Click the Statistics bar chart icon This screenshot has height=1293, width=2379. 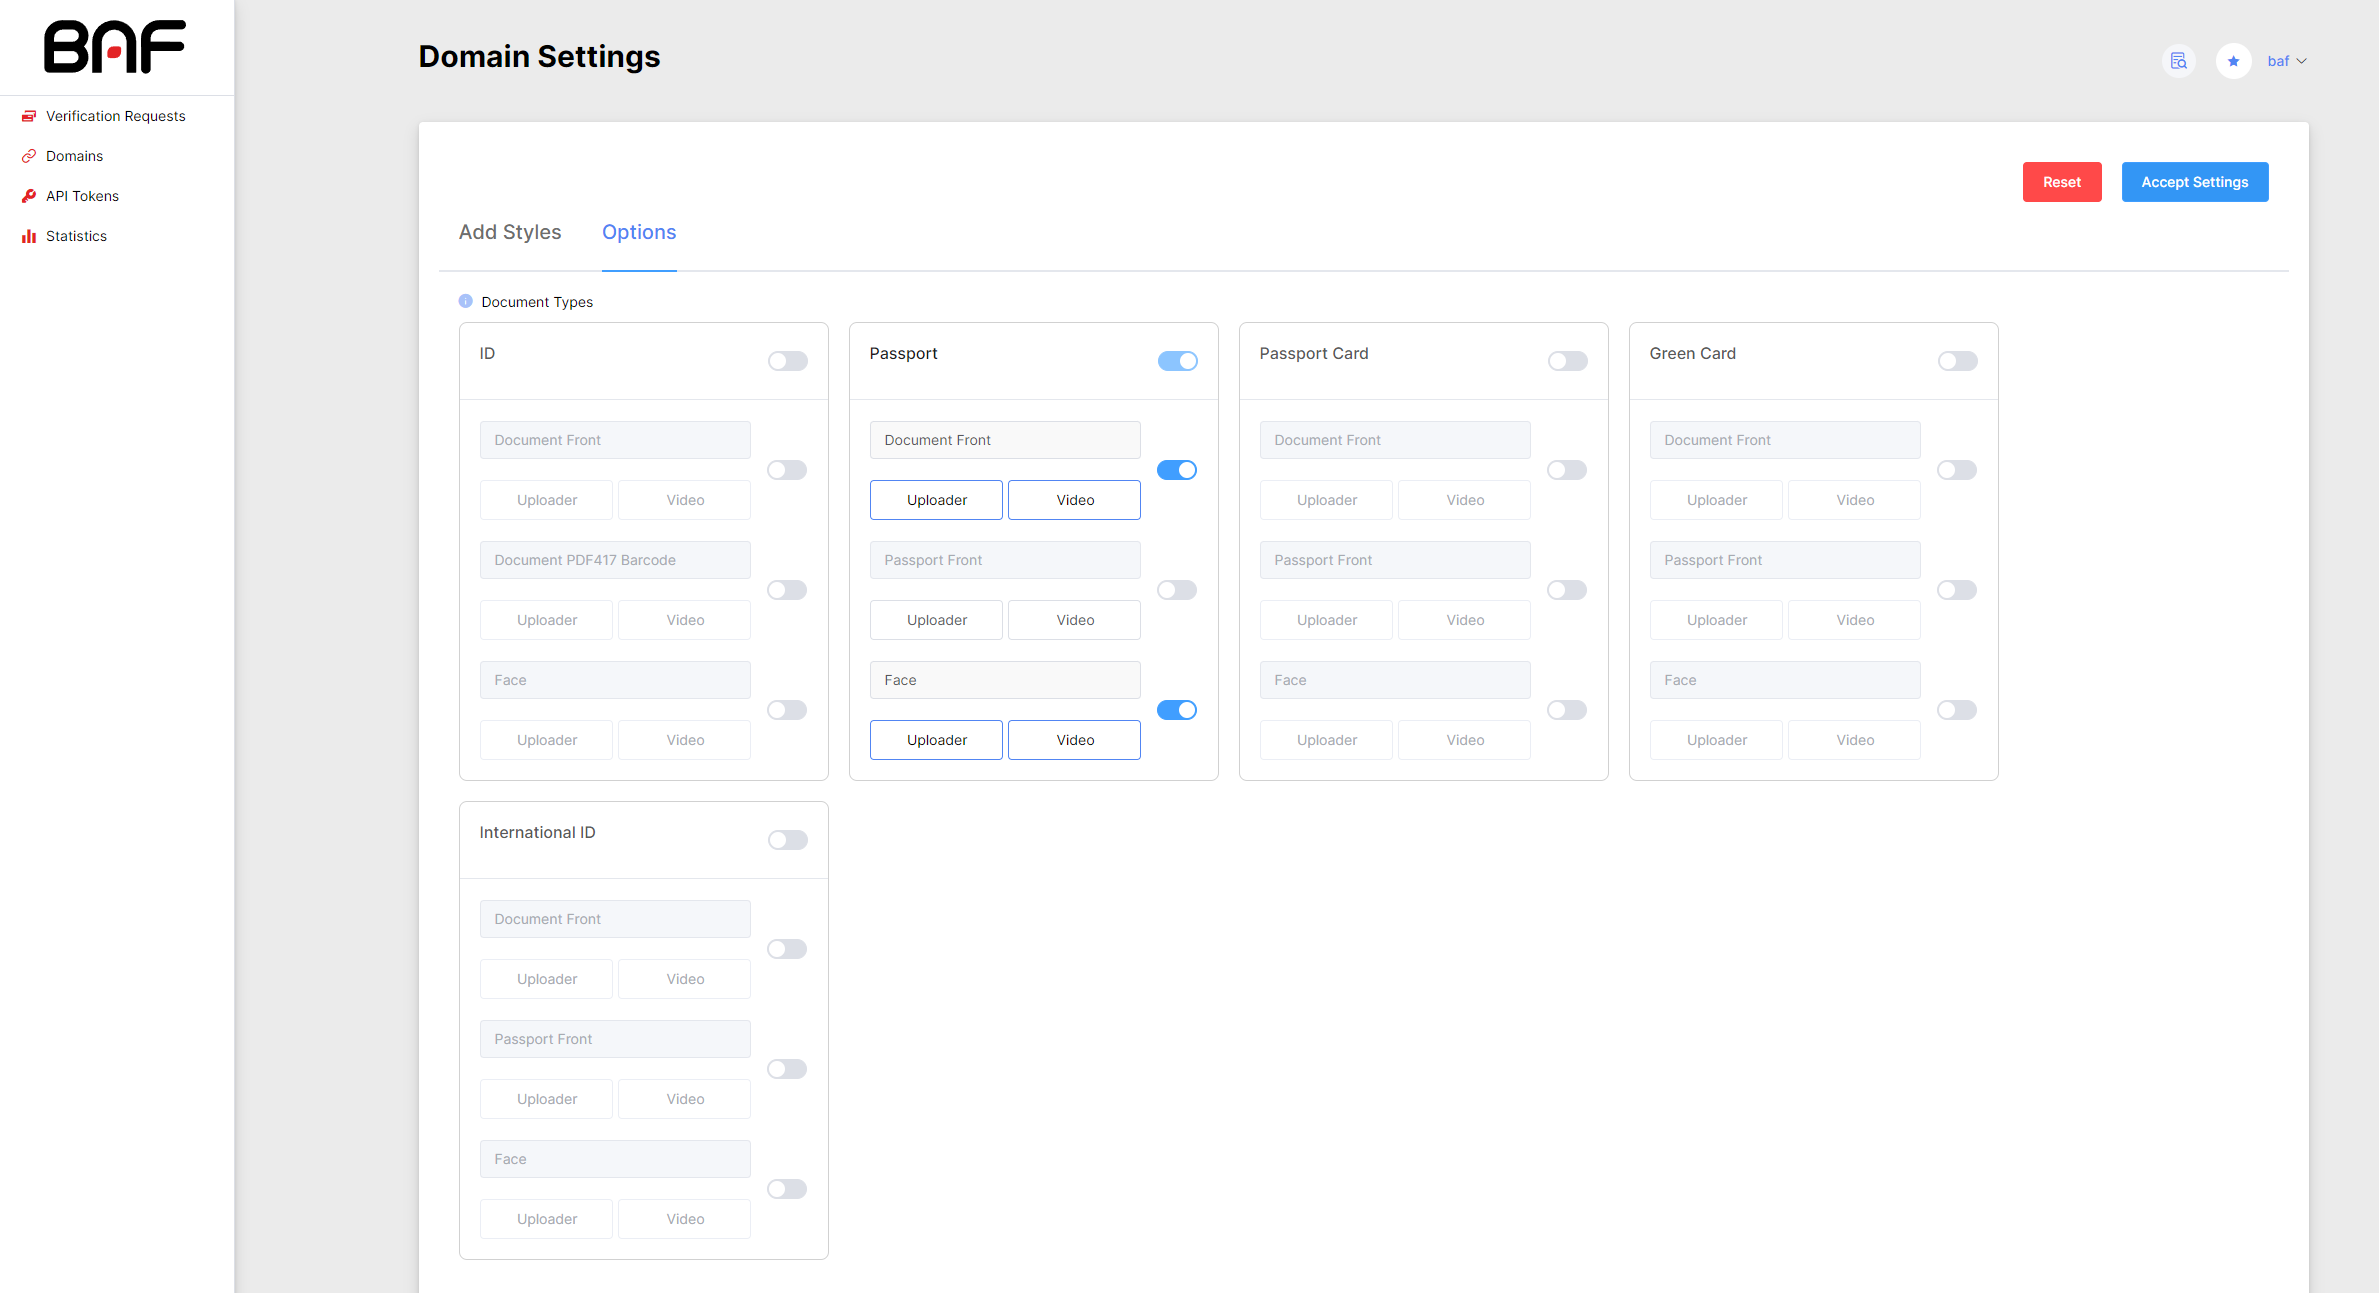point(29,236)
